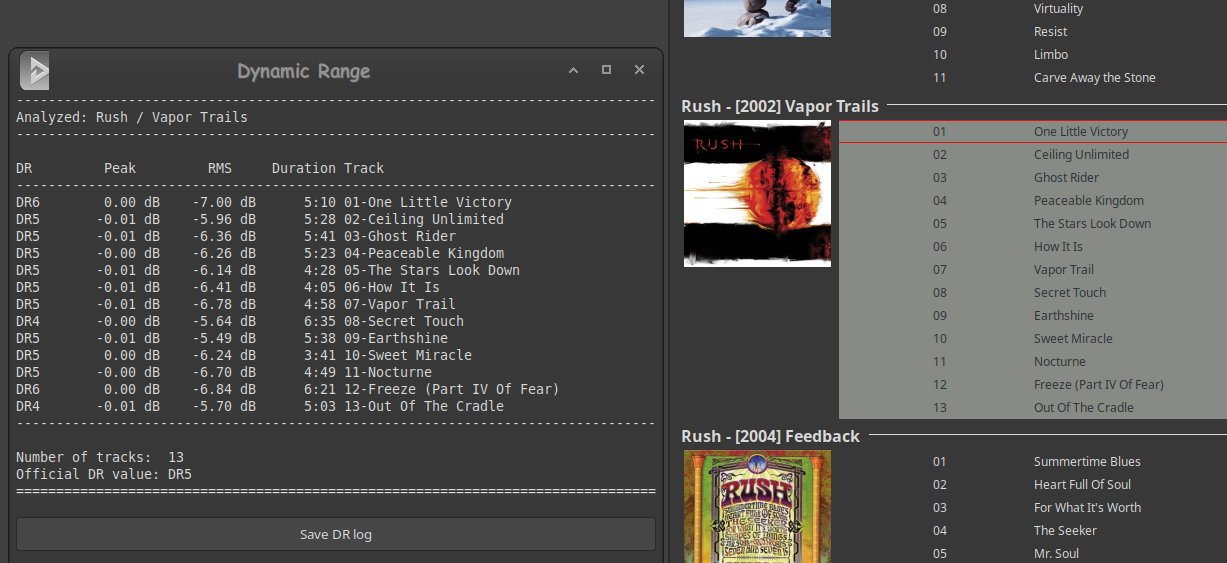This screenshot has width=1227, height=563.
Task: Select track One Little Victory in playlist
Action: pos(1033,131)
